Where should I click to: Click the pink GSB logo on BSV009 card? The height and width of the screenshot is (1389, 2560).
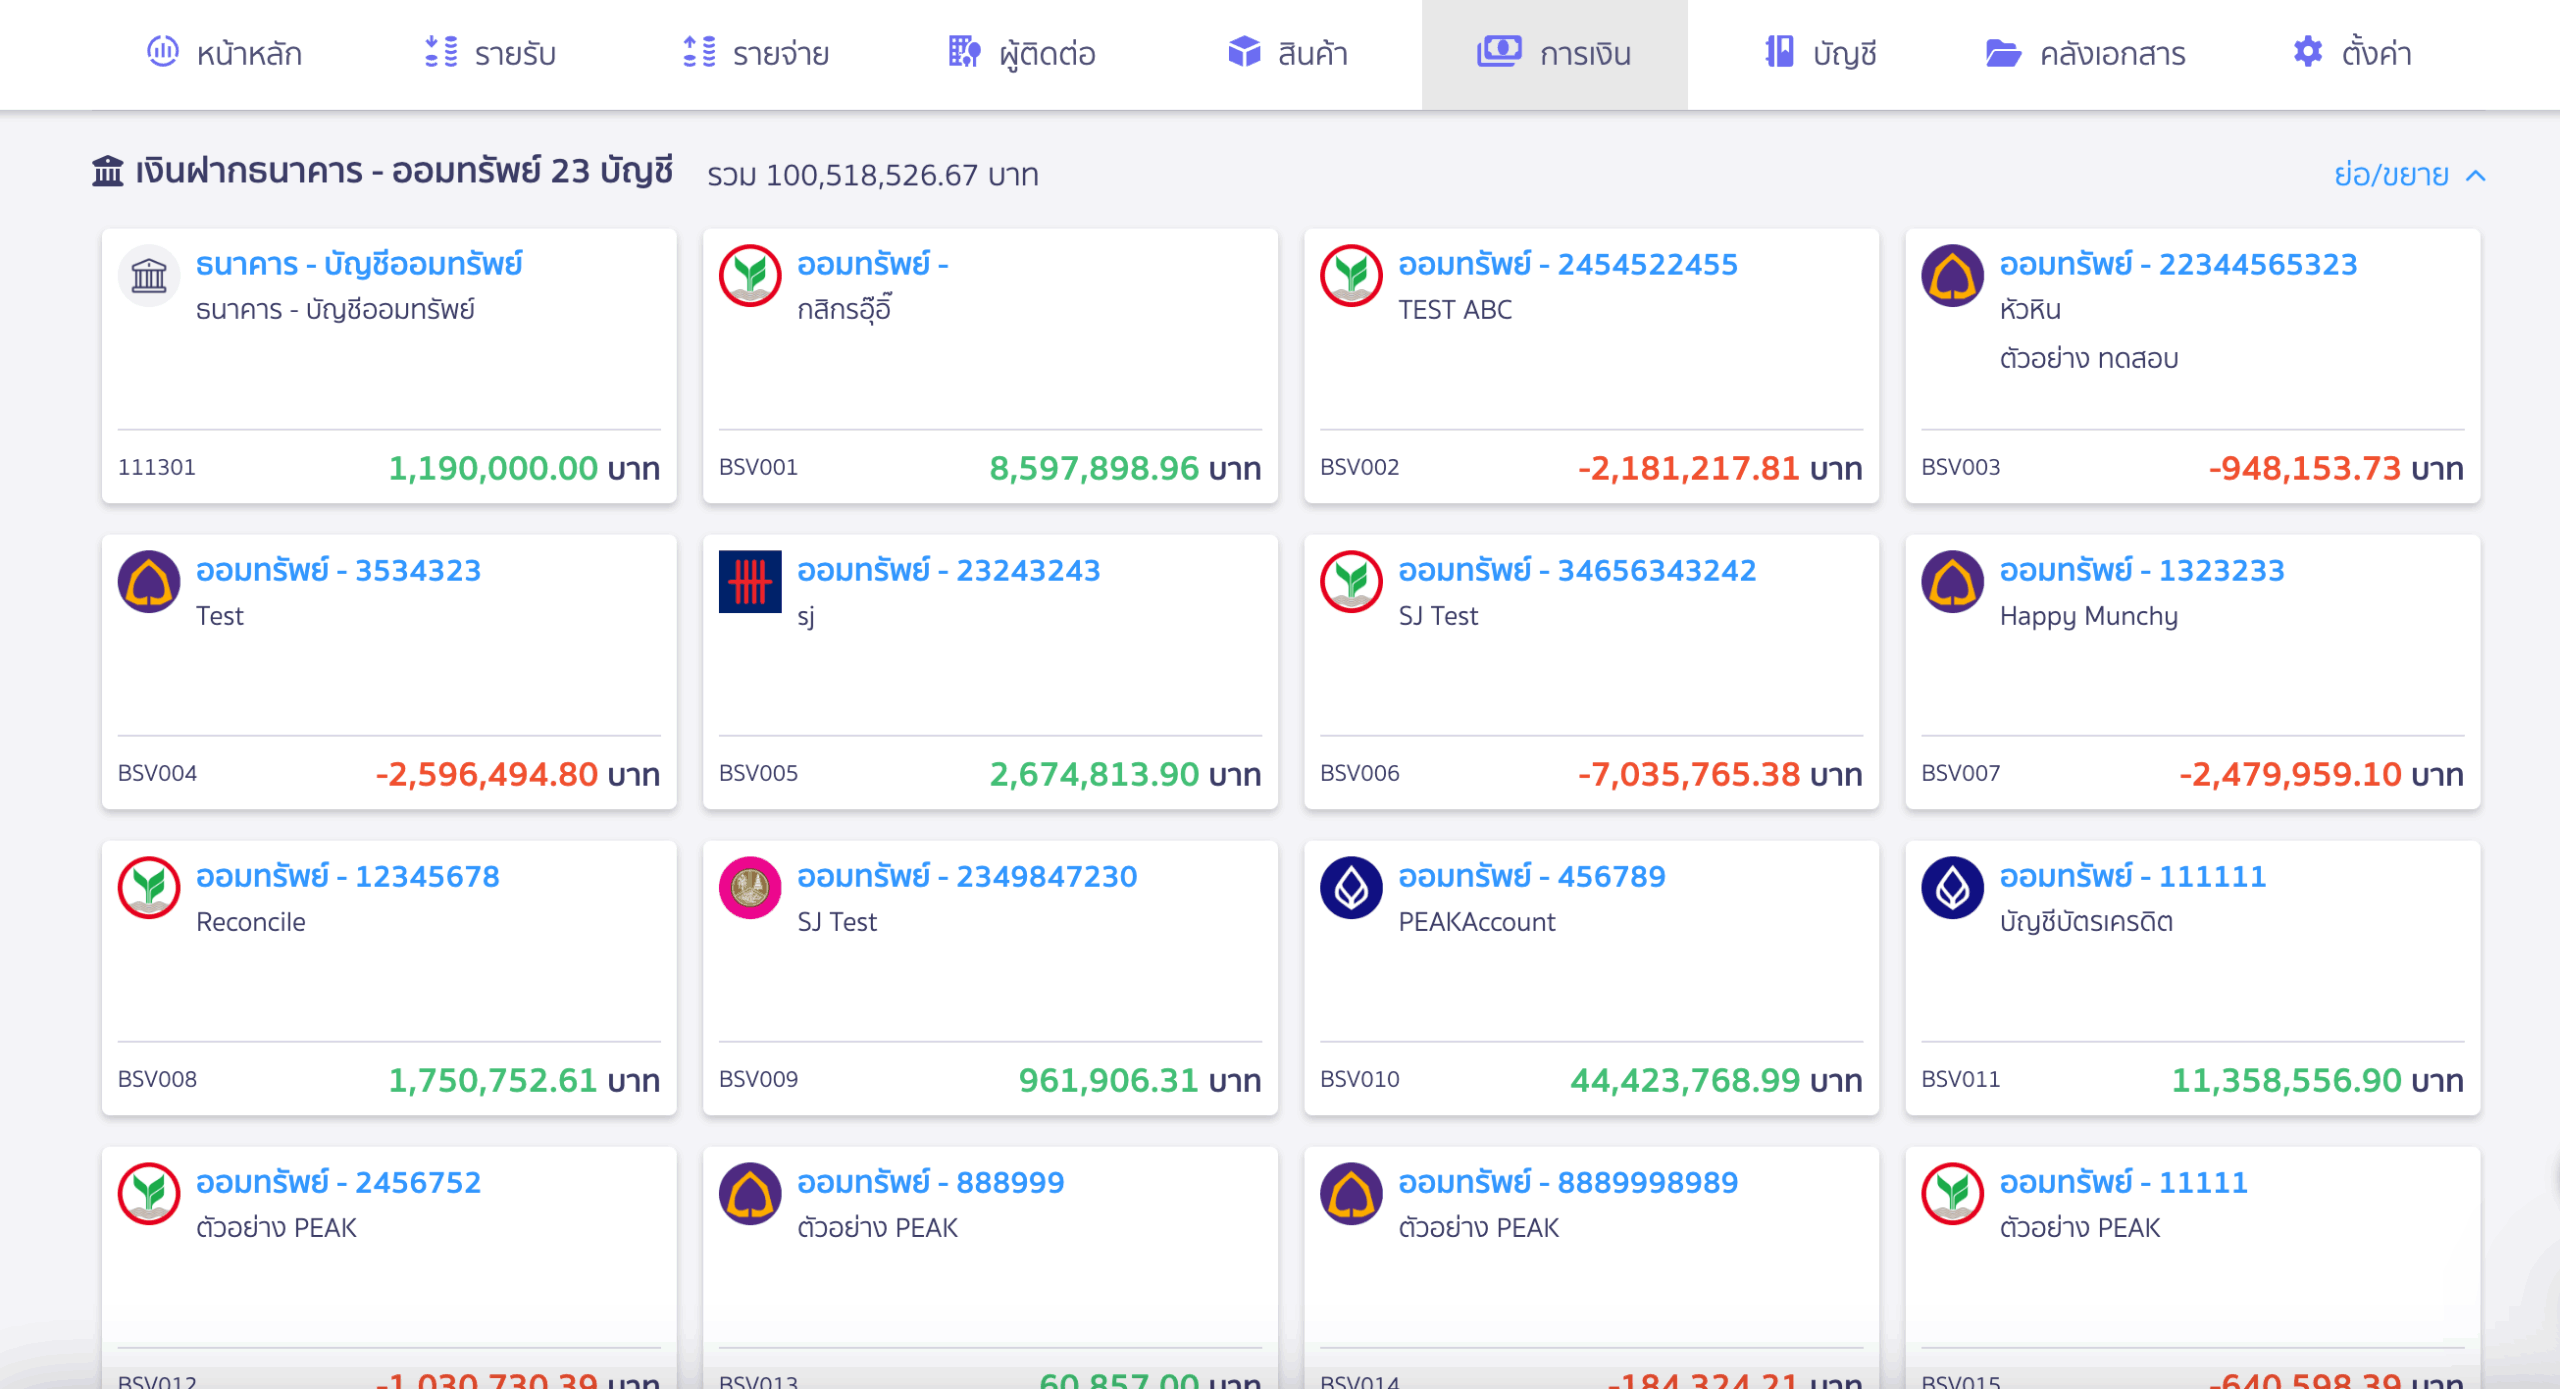750,887
